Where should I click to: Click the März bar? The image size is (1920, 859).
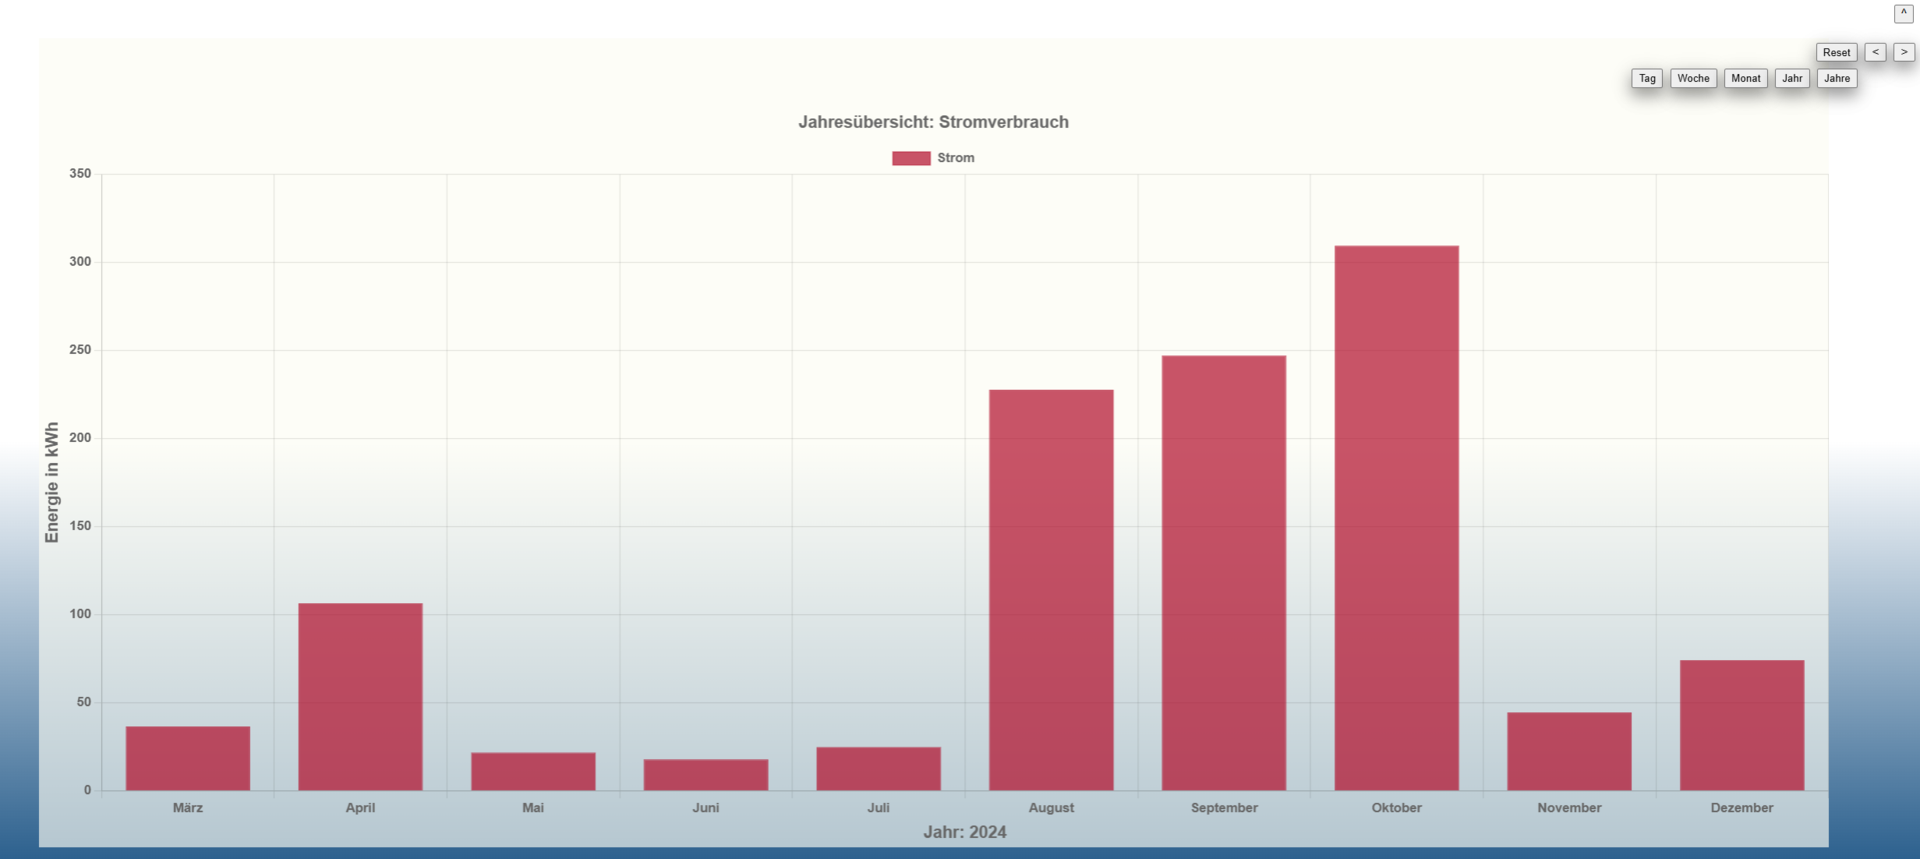click(188, 758)
